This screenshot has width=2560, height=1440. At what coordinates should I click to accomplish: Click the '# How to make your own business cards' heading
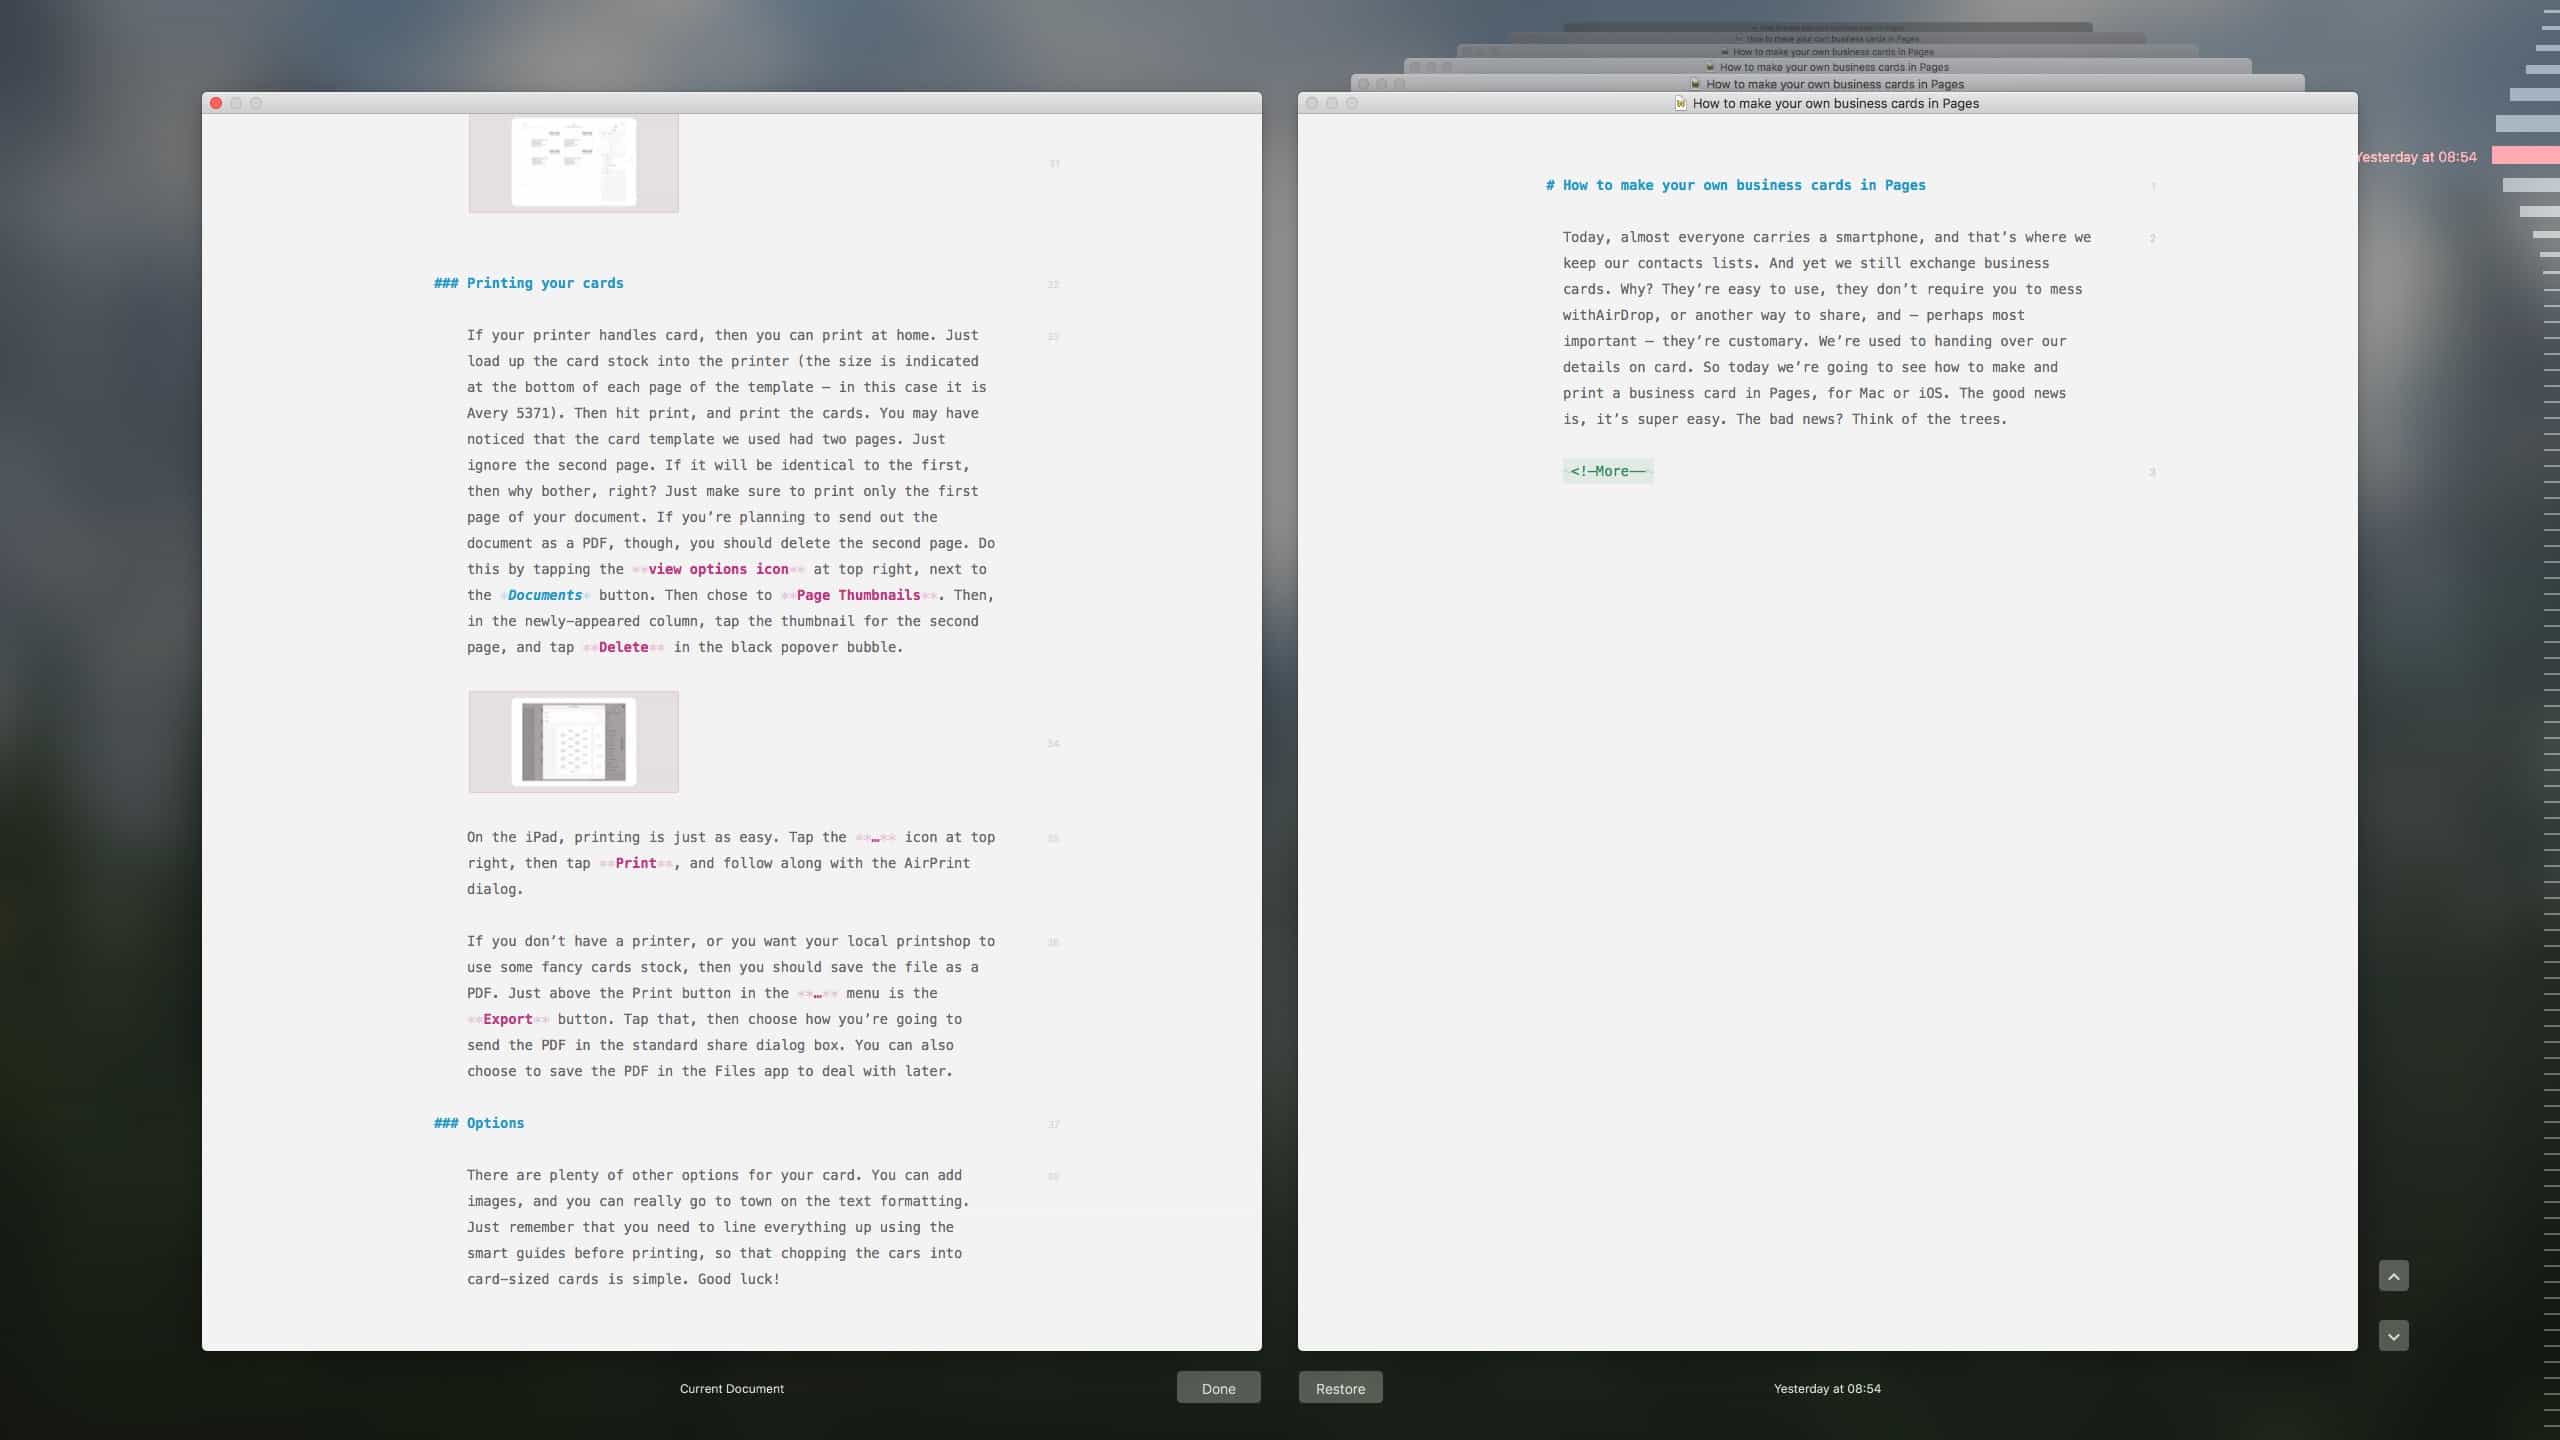(1736, 184)
